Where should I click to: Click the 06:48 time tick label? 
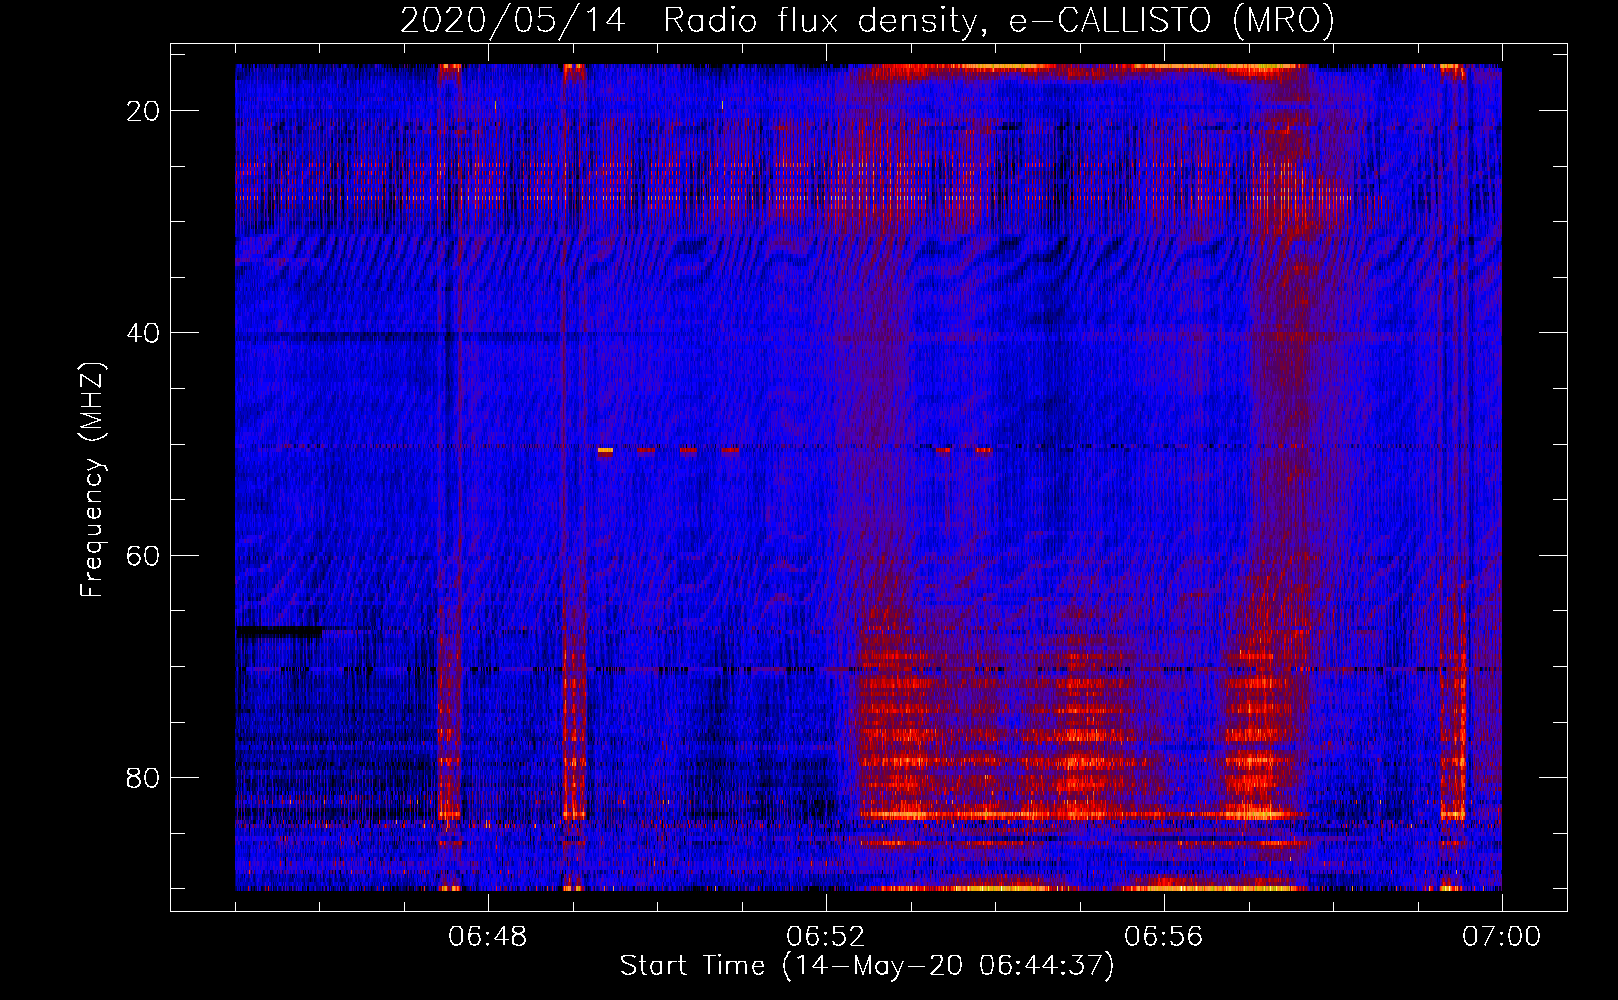488,937
